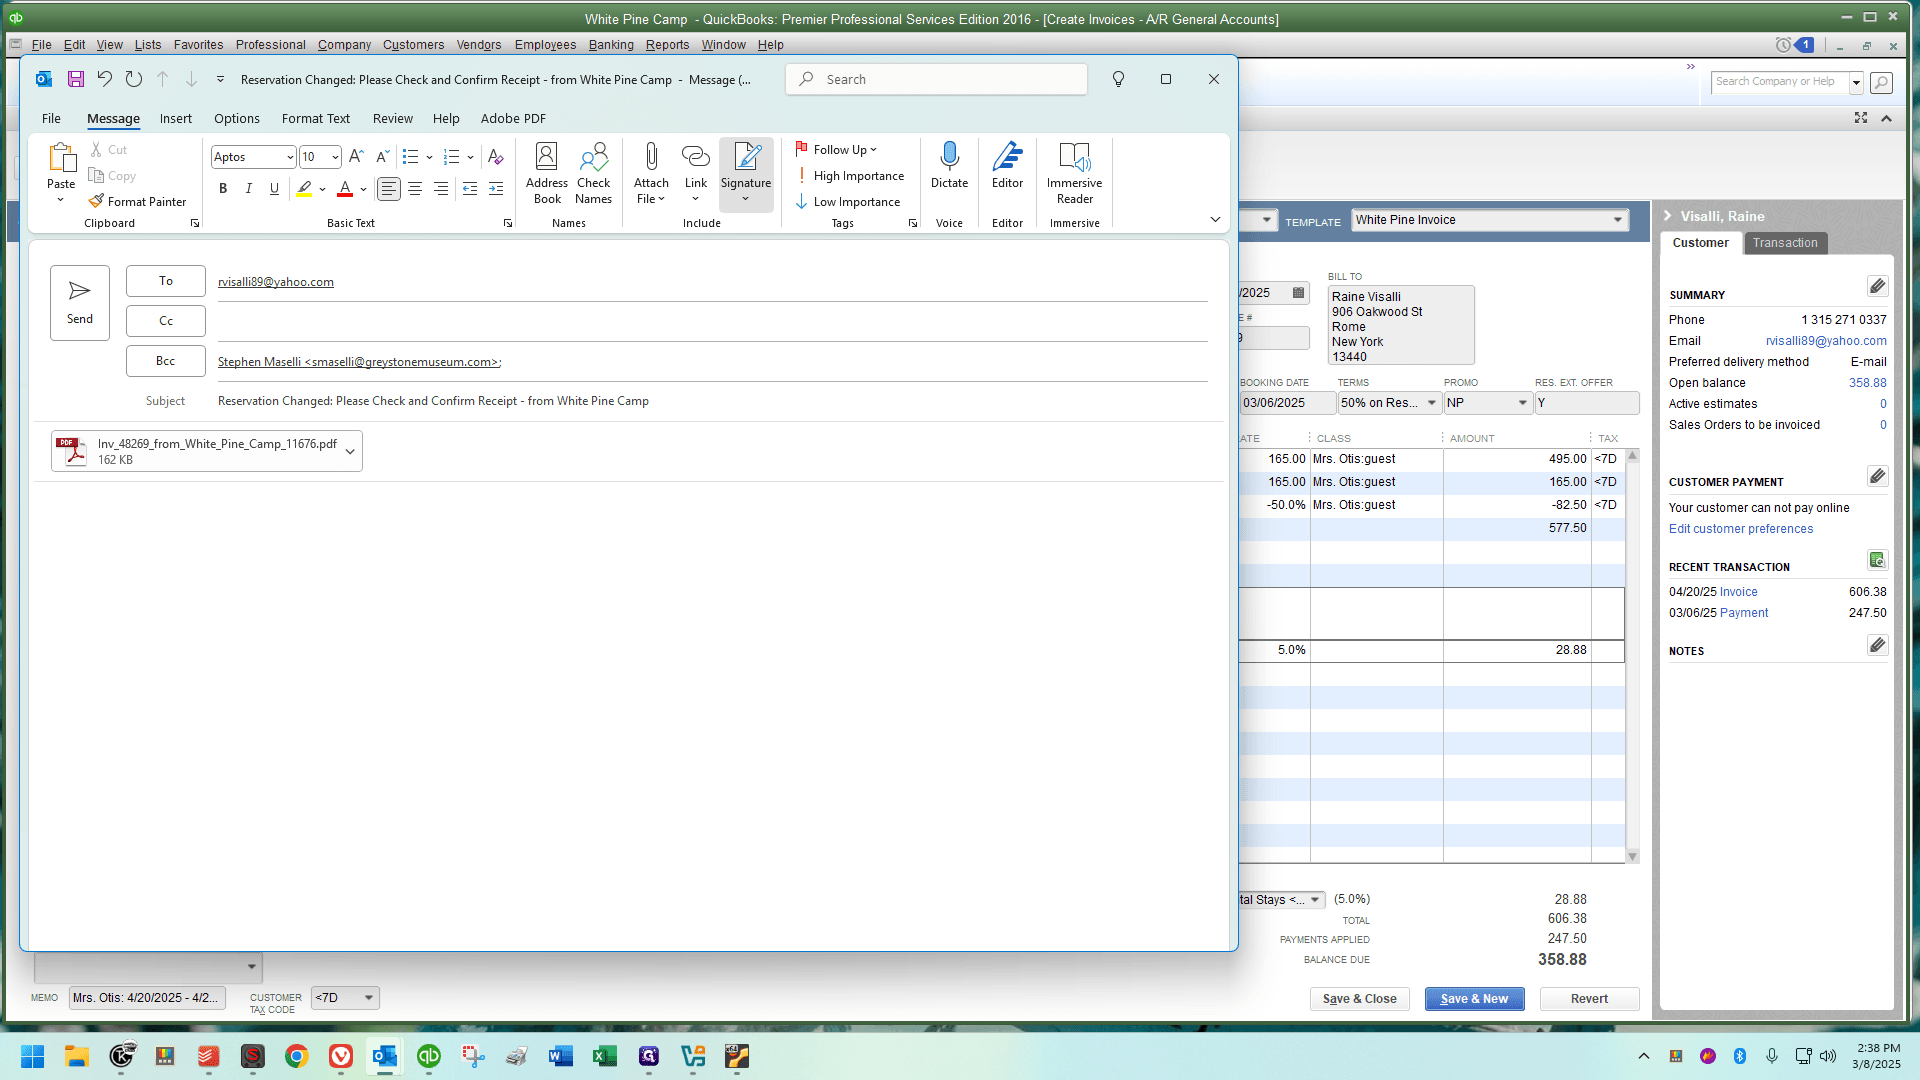This screenshot has width=1920, height=1080.
Task: Click the lightbulb tips icon
Action: pyautogui.click(x=1119, y=79)
